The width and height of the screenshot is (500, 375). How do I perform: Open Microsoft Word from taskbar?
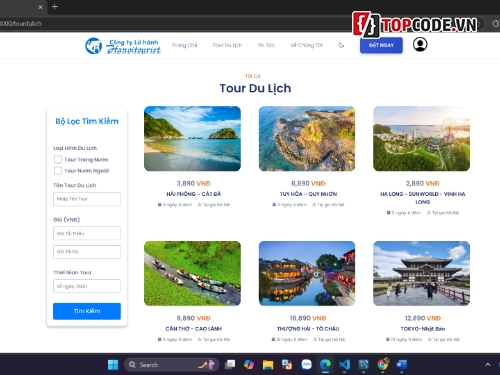coord(402,365)
